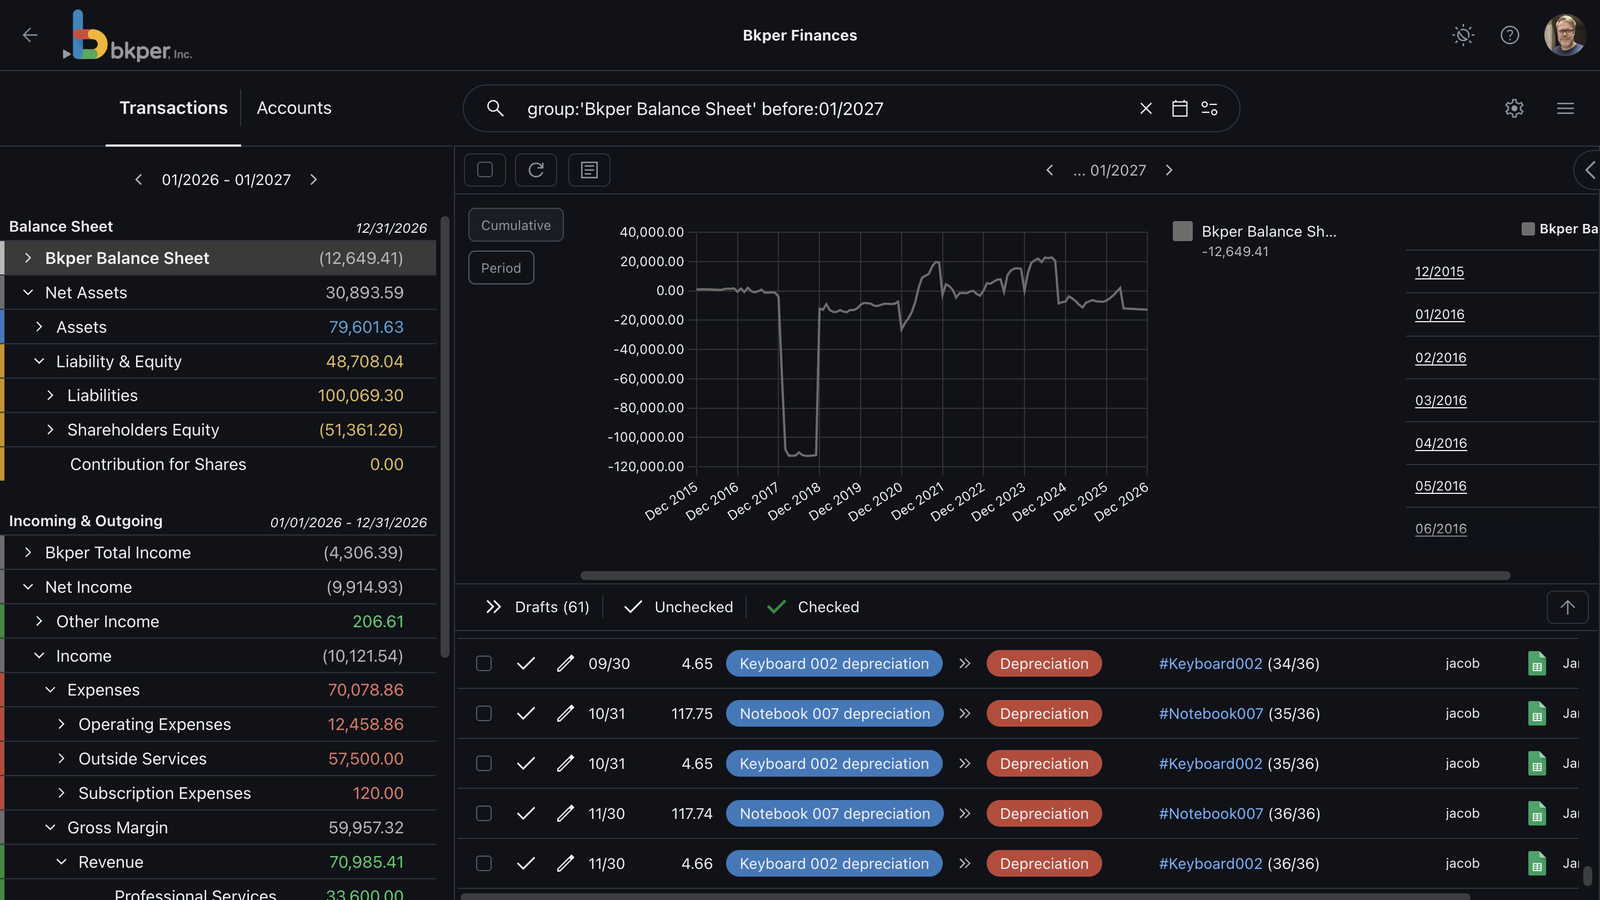This screenshot has height=900, width=1600.
Task: Open the spreadsheet icon on 09/30 row
Action: (x=1537, y=663)
